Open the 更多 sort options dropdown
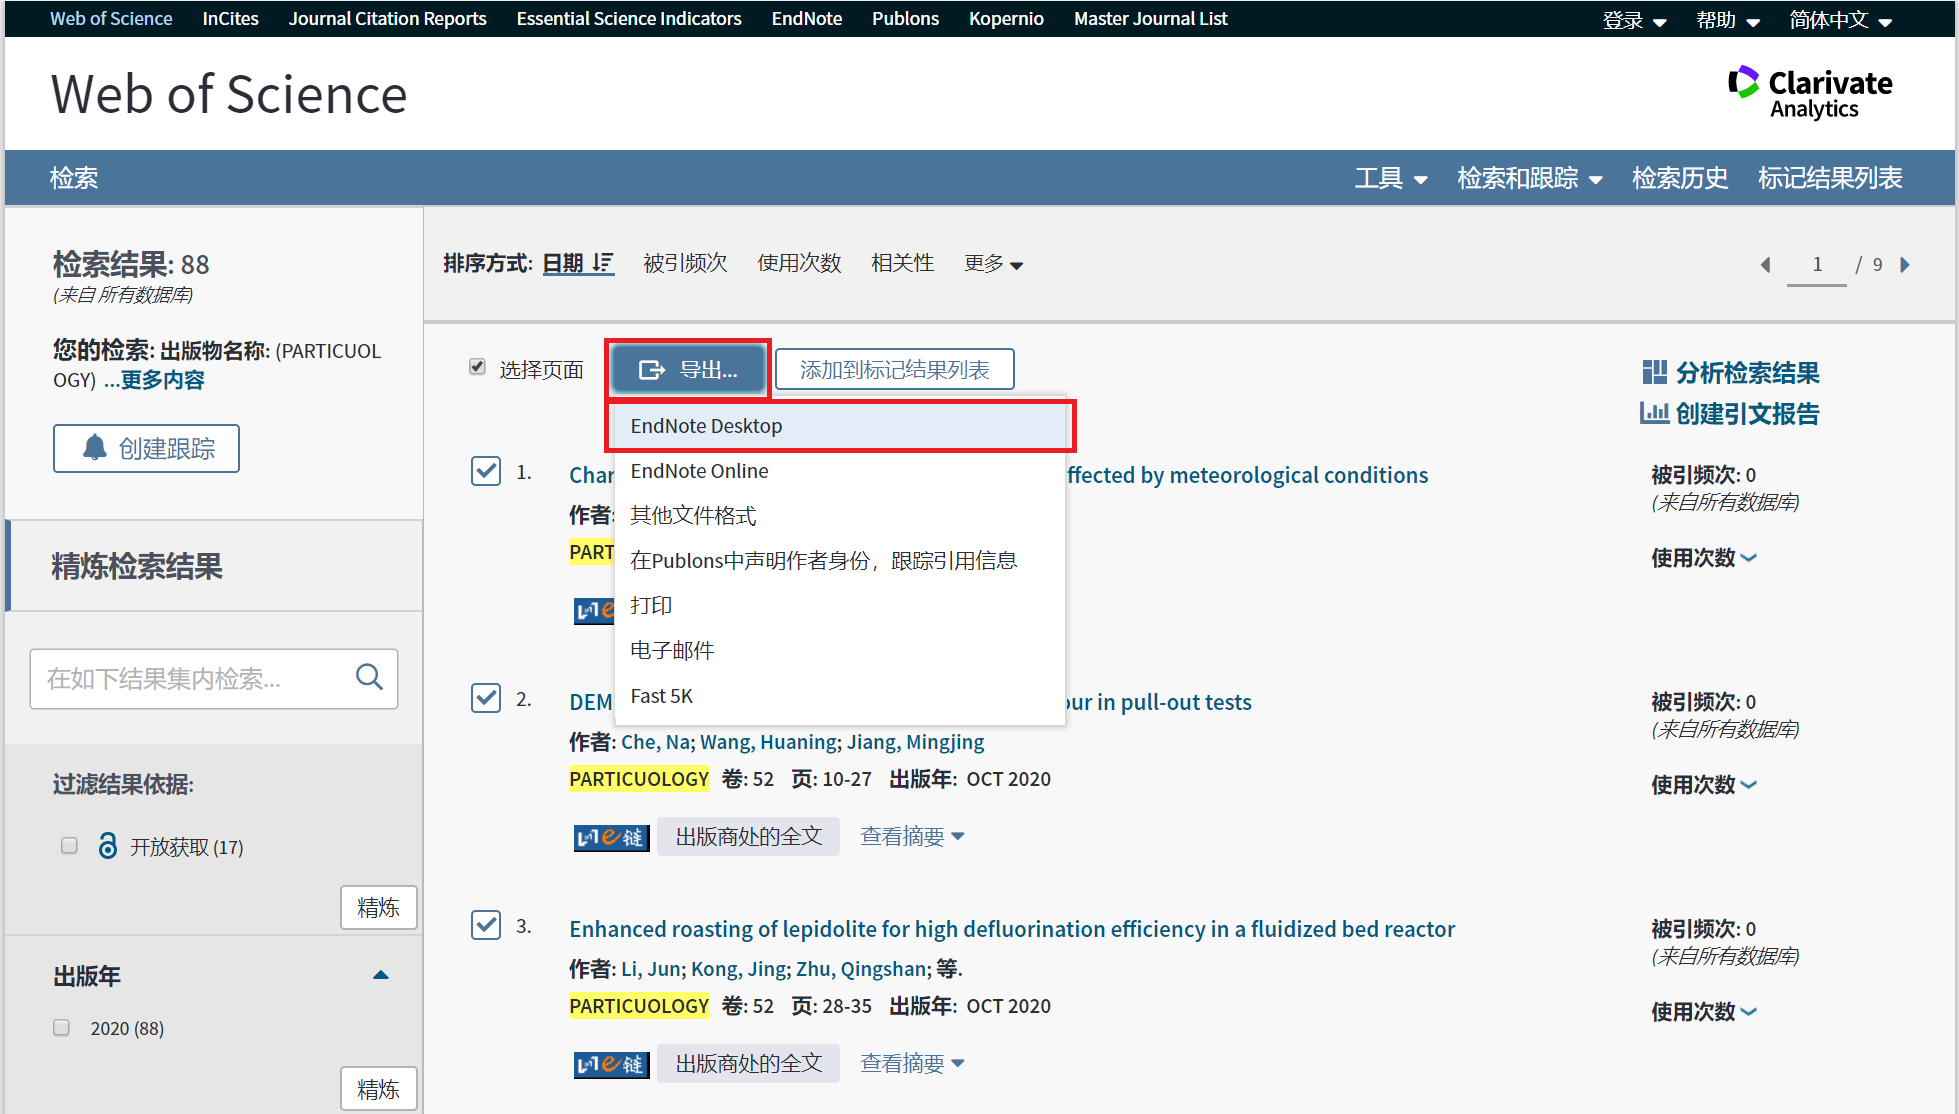 (993, 263)
